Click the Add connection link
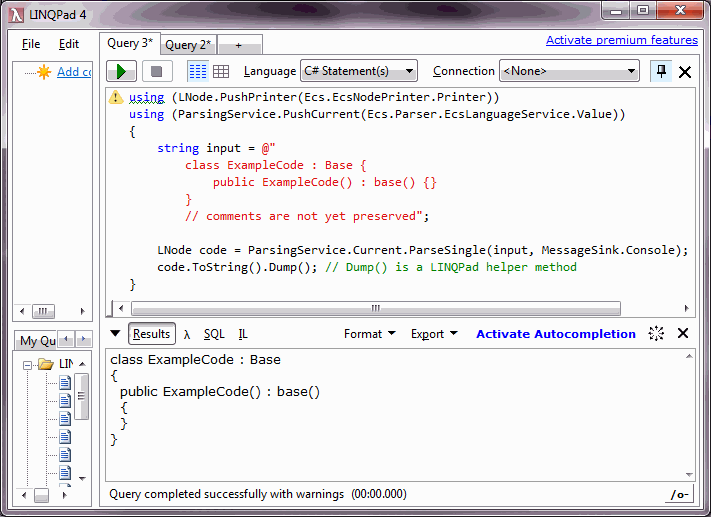 (x=74, y=72)
